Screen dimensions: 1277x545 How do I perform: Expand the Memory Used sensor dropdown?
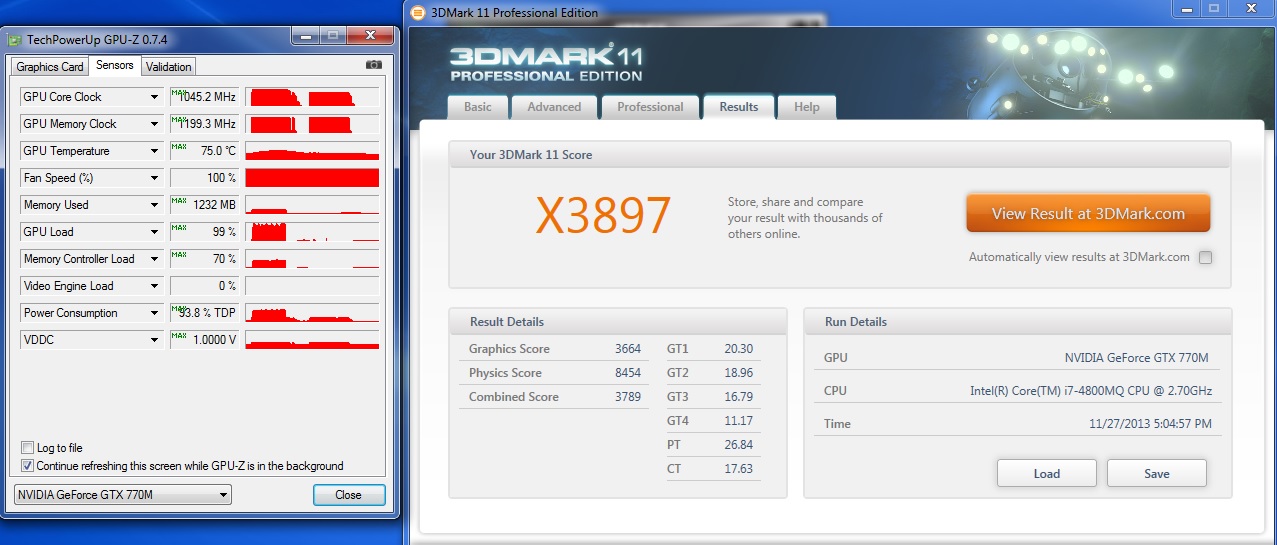(x=155, y=205)
